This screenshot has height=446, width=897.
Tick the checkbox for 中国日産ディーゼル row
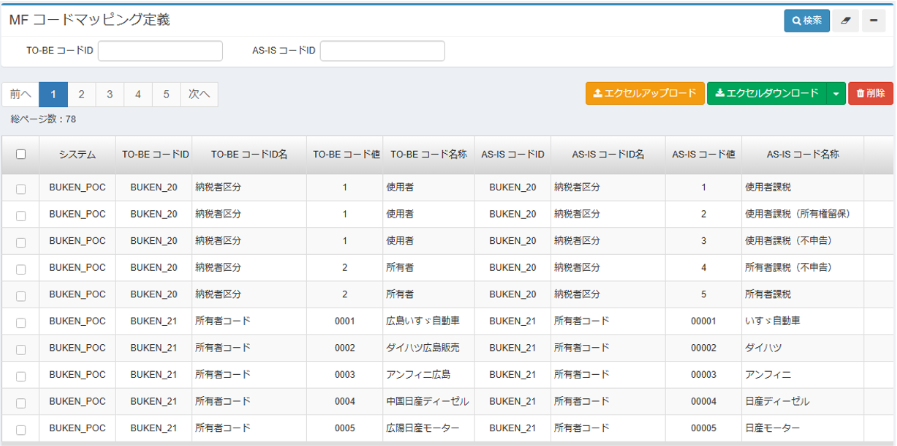point(21,402)
